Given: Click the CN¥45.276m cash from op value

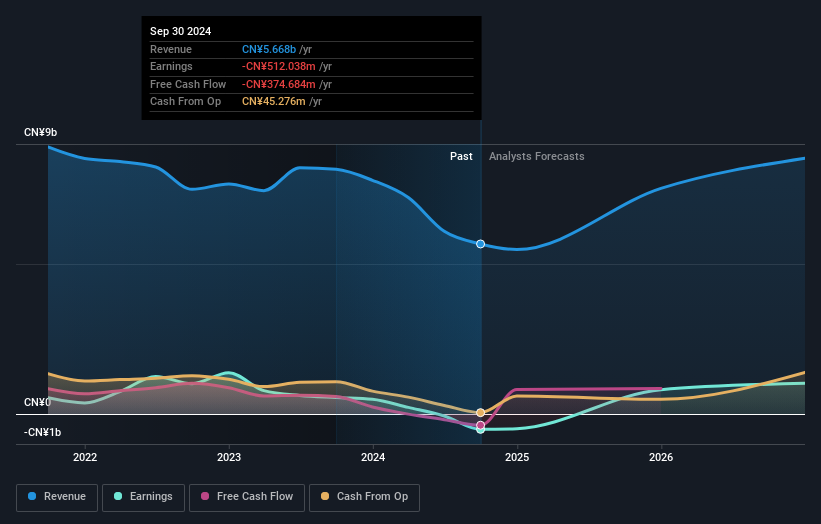Looking at the screenshot, I should pyautogui.click(x=274, y=102).
